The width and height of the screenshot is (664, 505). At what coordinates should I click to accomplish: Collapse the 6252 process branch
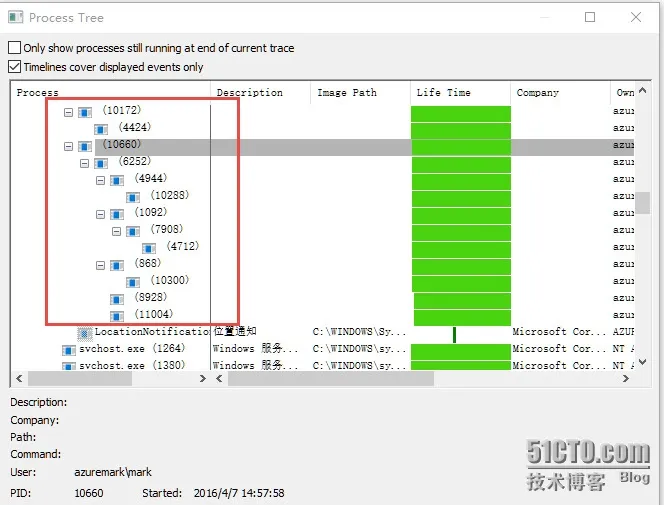[x=85, y=163]
